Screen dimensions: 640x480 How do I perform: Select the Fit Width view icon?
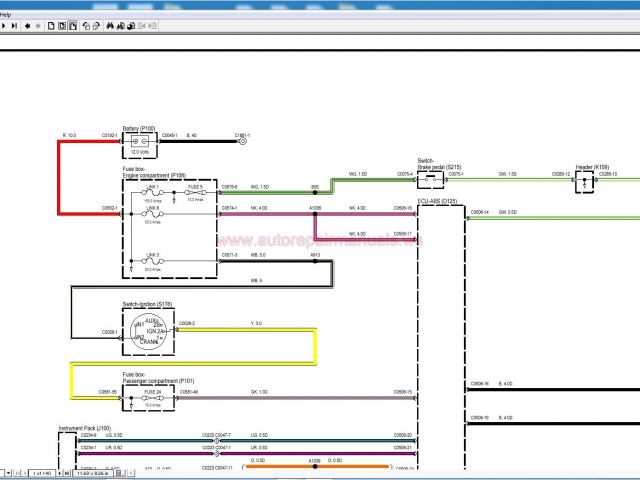click(x=73, y=25)
